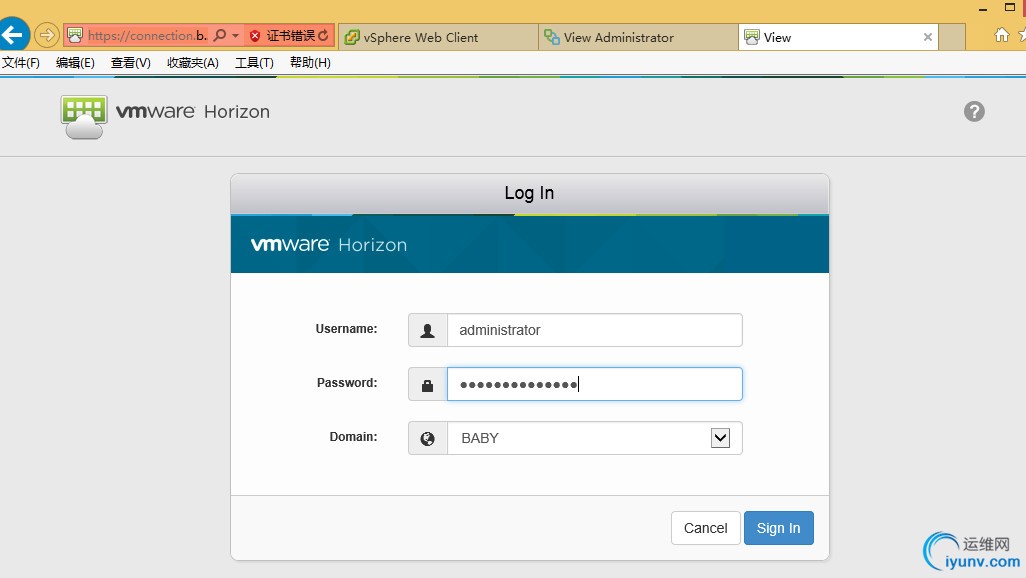1026x578 pixels.
Task: Click the browser forward arrow button
Action: 46,35
